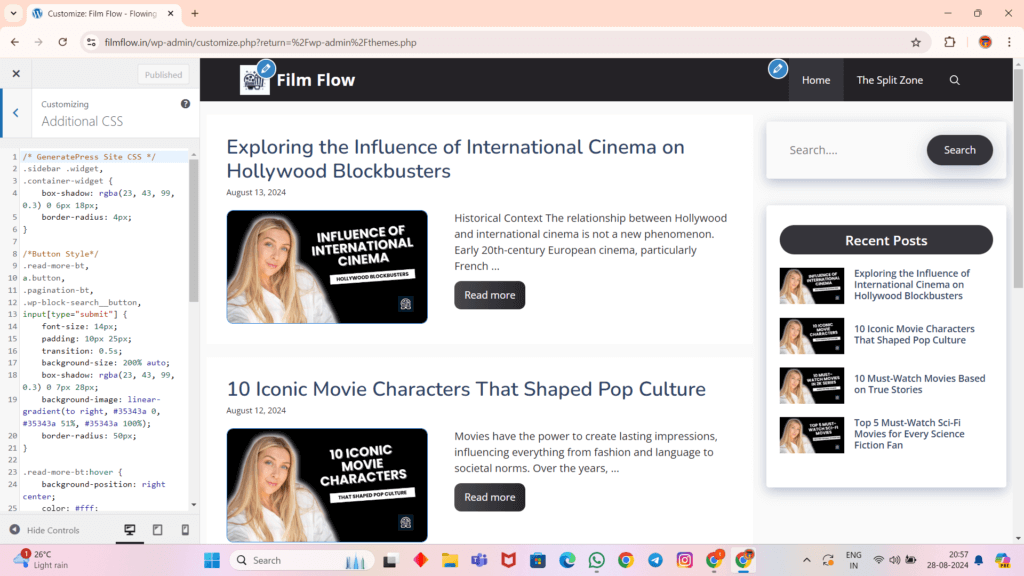
Task: Click the disabled Published button
Action: coord(163,74)
